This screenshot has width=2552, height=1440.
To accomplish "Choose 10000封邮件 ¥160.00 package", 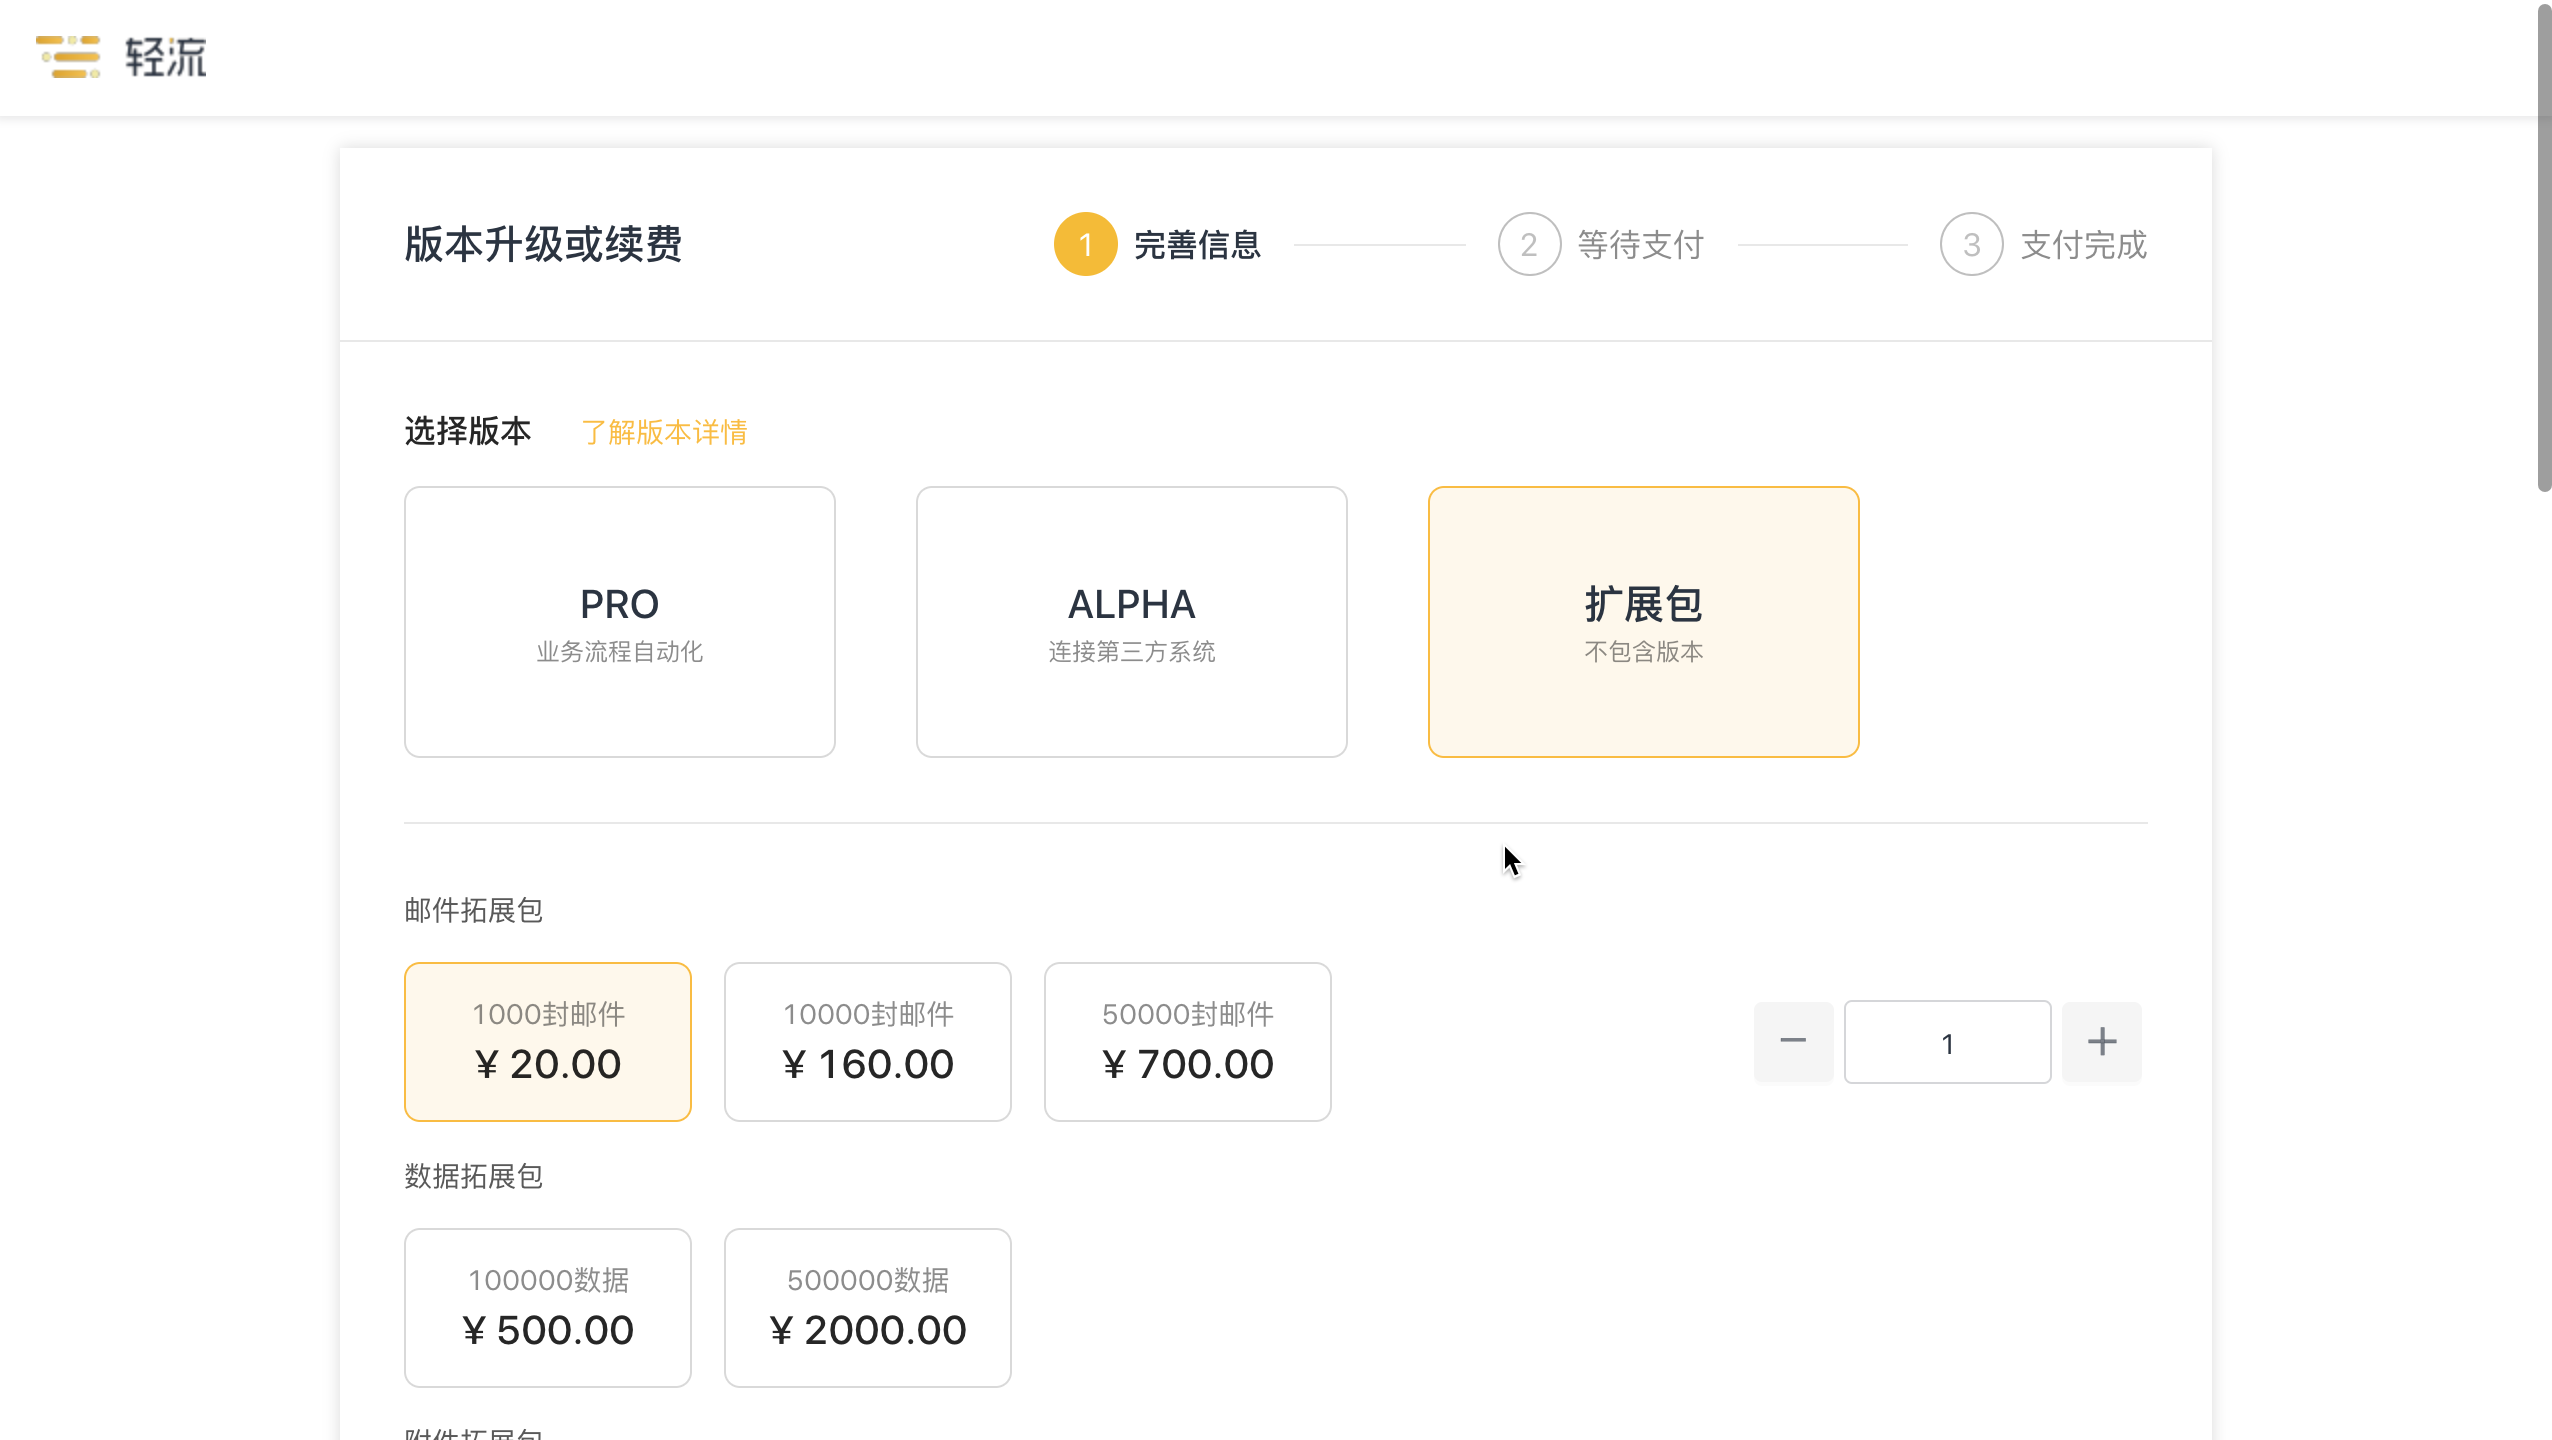I will [867, 1042].
